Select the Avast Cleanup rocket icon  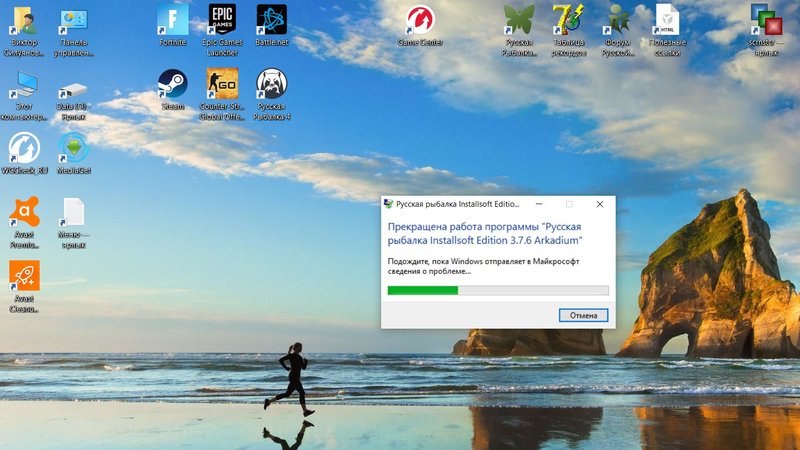24,276
